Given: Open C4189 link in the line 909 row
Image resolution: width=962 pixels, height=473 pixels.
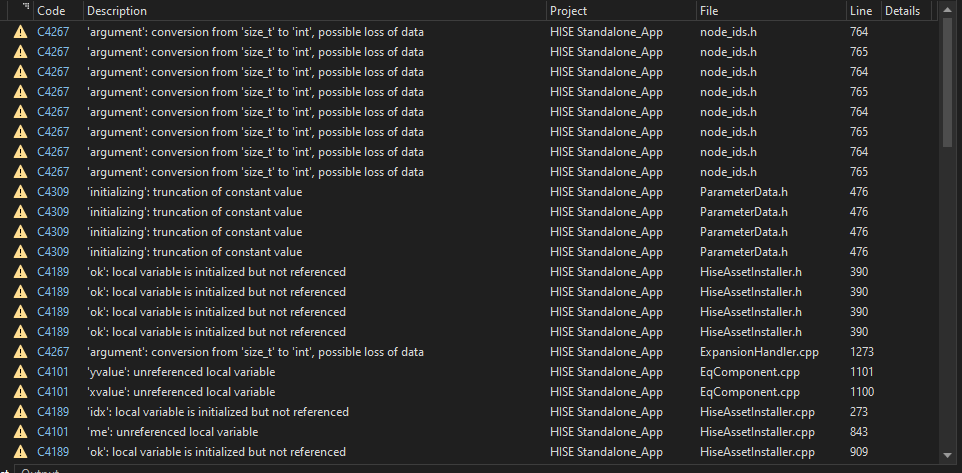Looking at the screenshot, I should point(53,452).
